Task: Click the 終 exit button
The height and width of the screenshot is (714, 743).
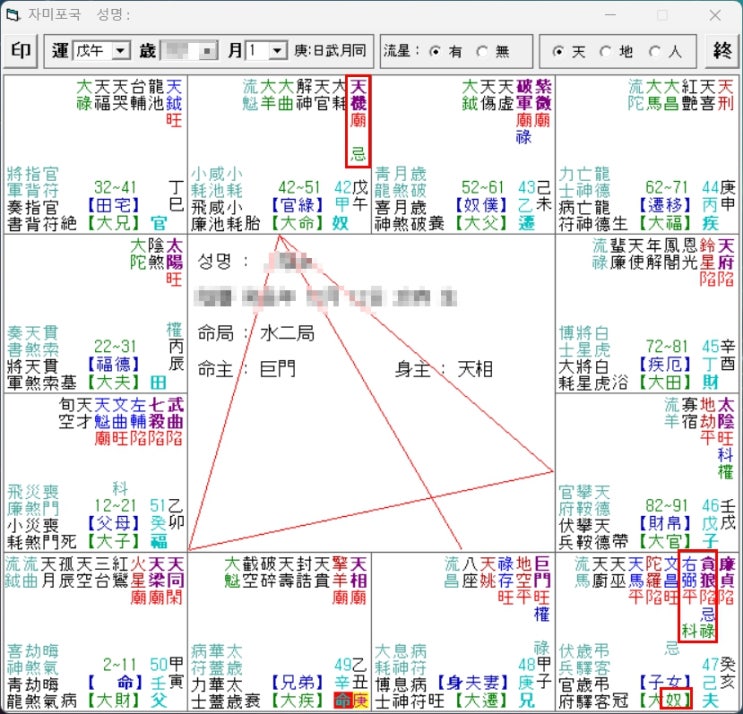Action: click(x=722, y=50)
